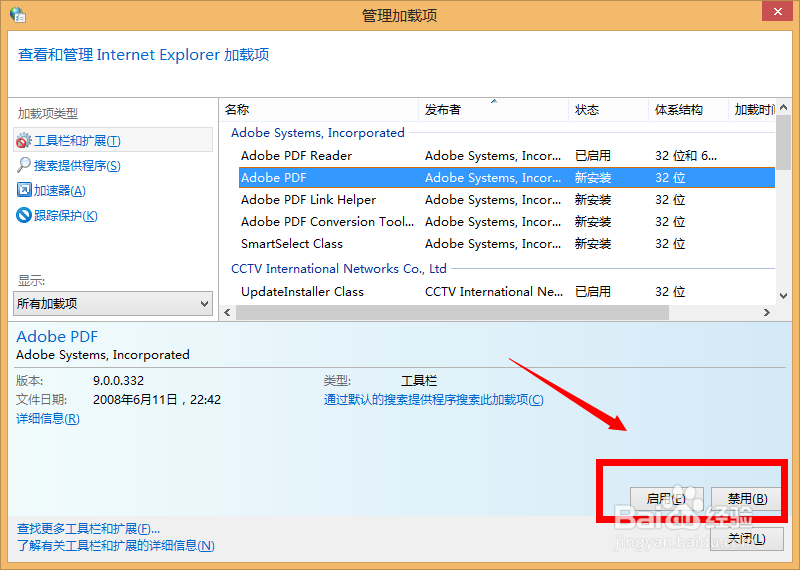
Task: Click the vertical scrollbar thumb
Action: 784,142
